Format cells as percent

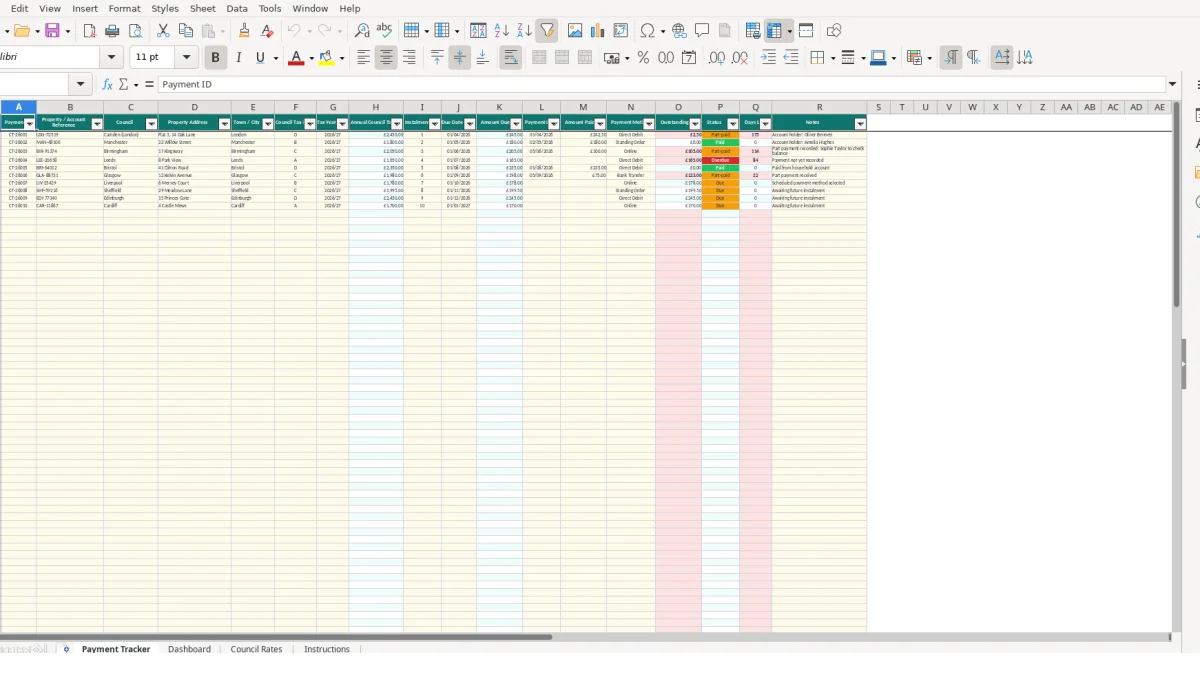[x=643, y=58]
